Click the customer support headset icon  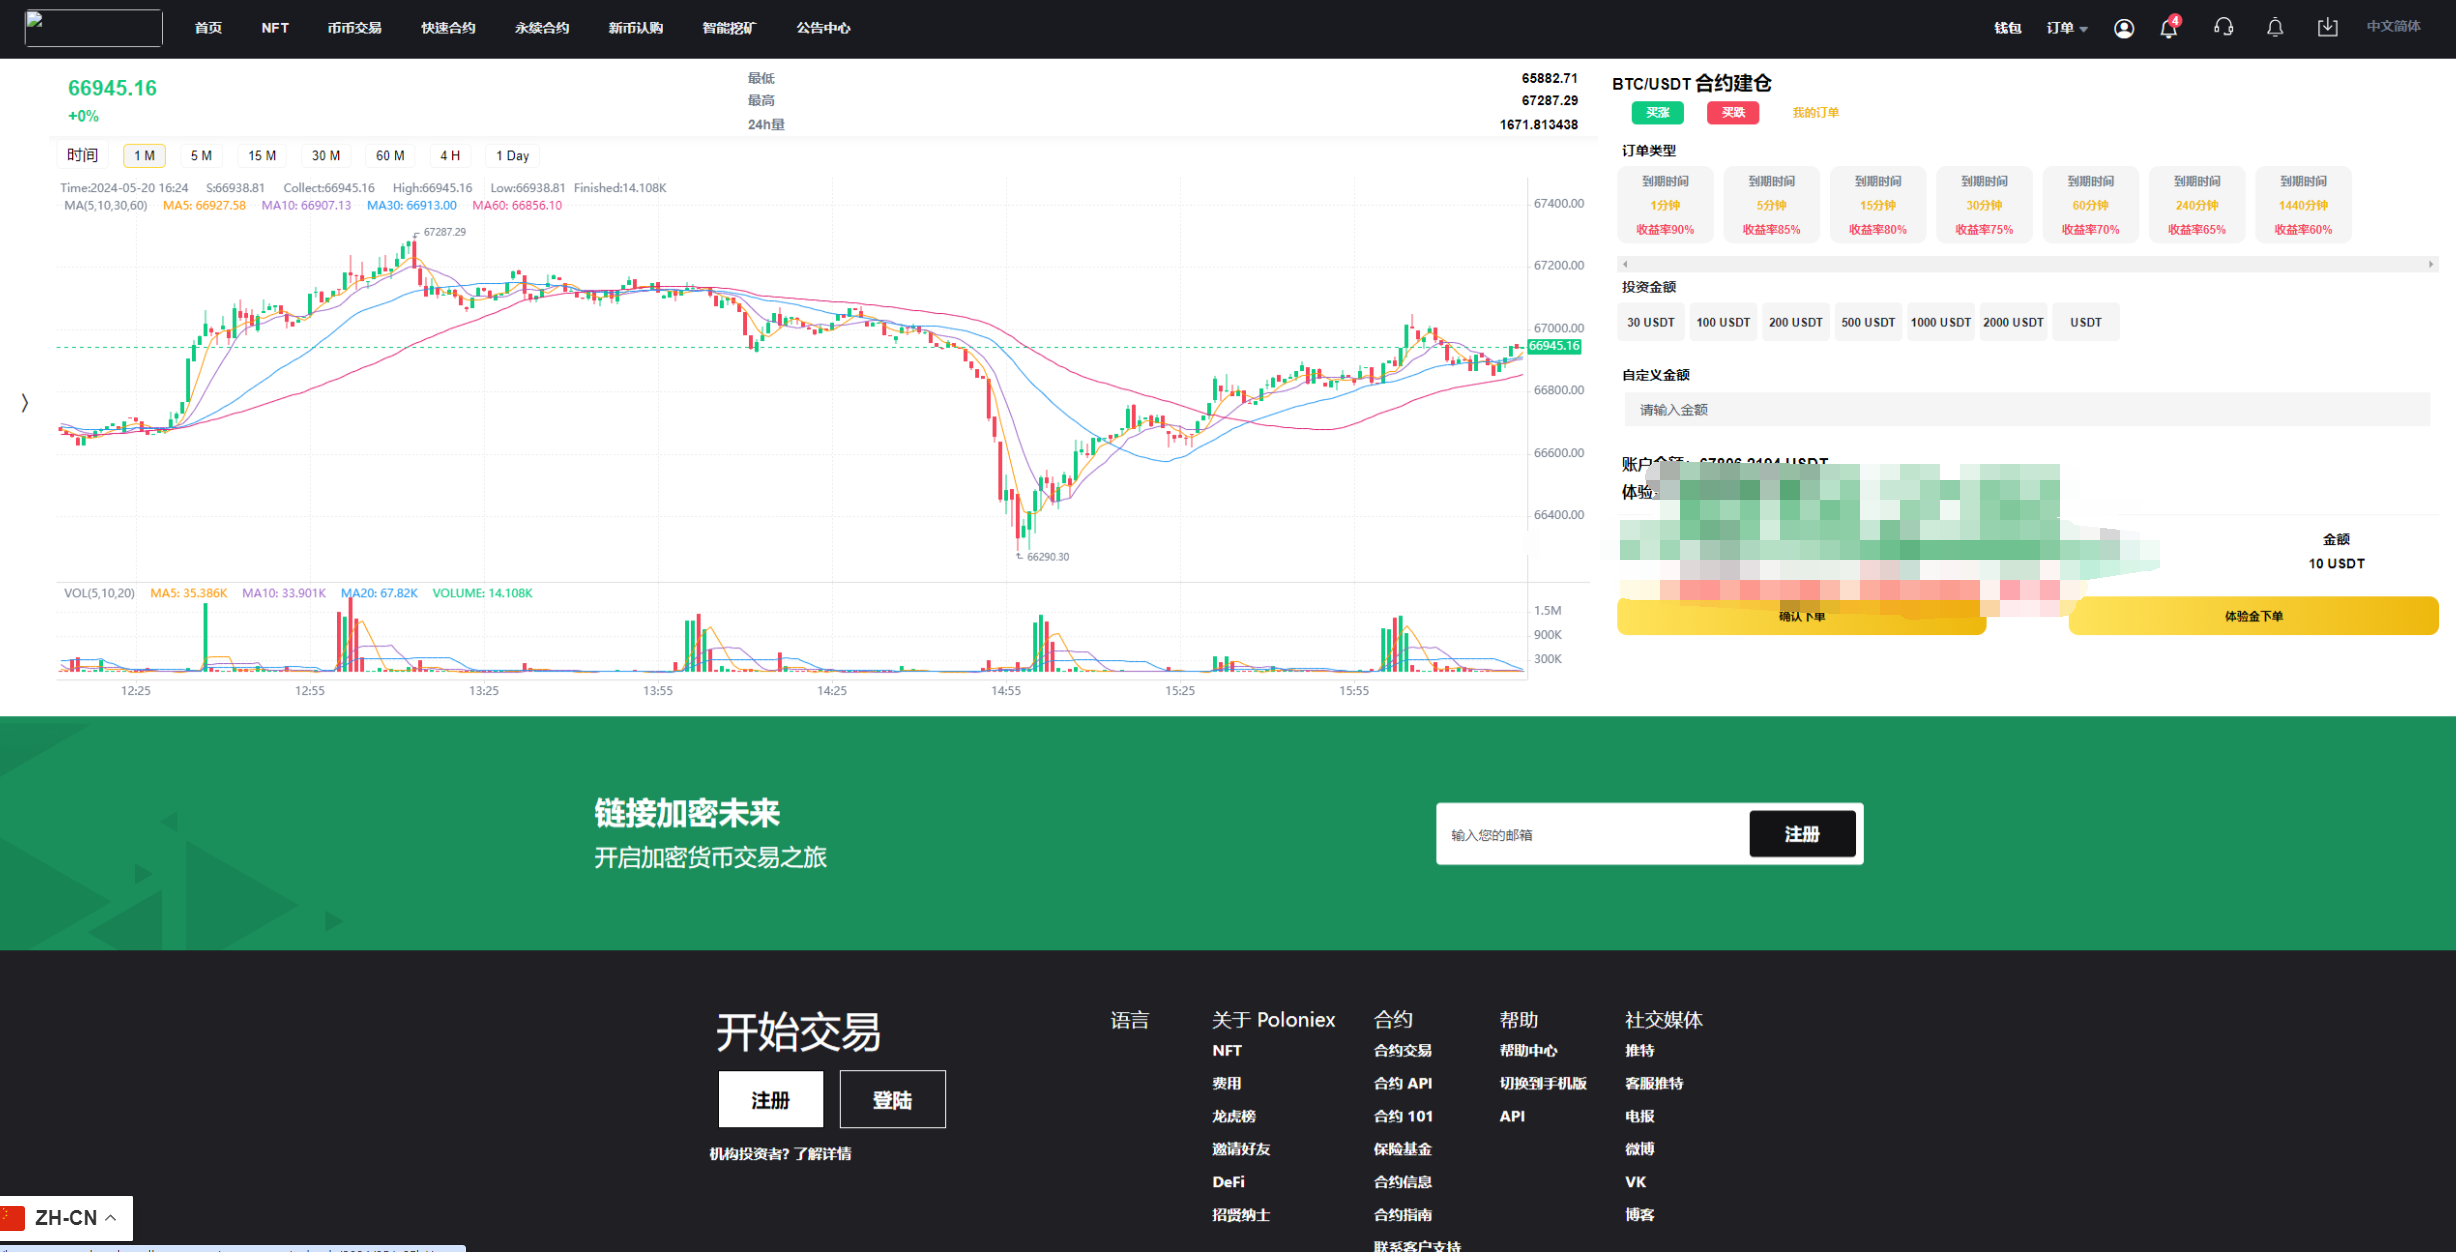tap(2223, 28)
